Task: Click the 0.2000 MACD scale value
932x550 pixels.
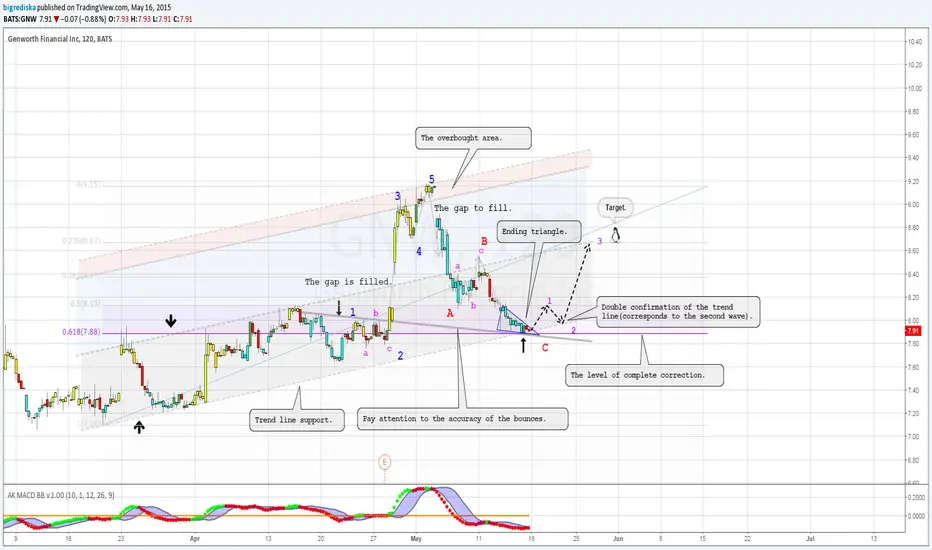Action: pyautogui.click(x=918, y=497)
